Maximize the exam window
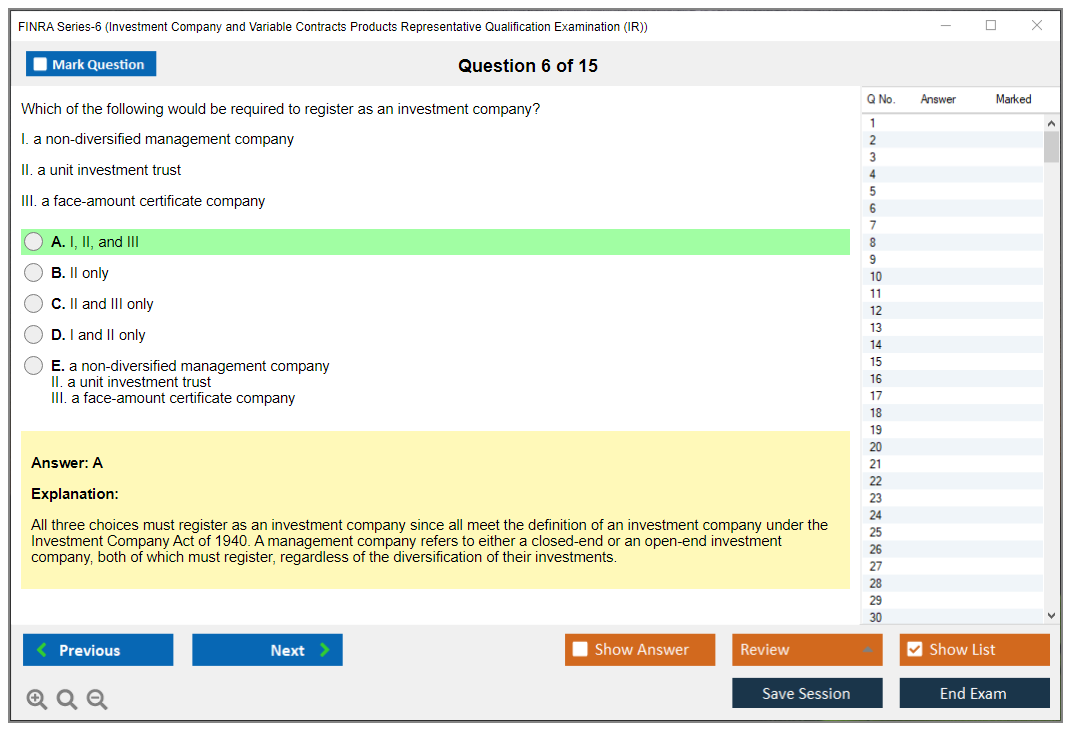Screen dimensions: 1075x735 pos(991,26)
